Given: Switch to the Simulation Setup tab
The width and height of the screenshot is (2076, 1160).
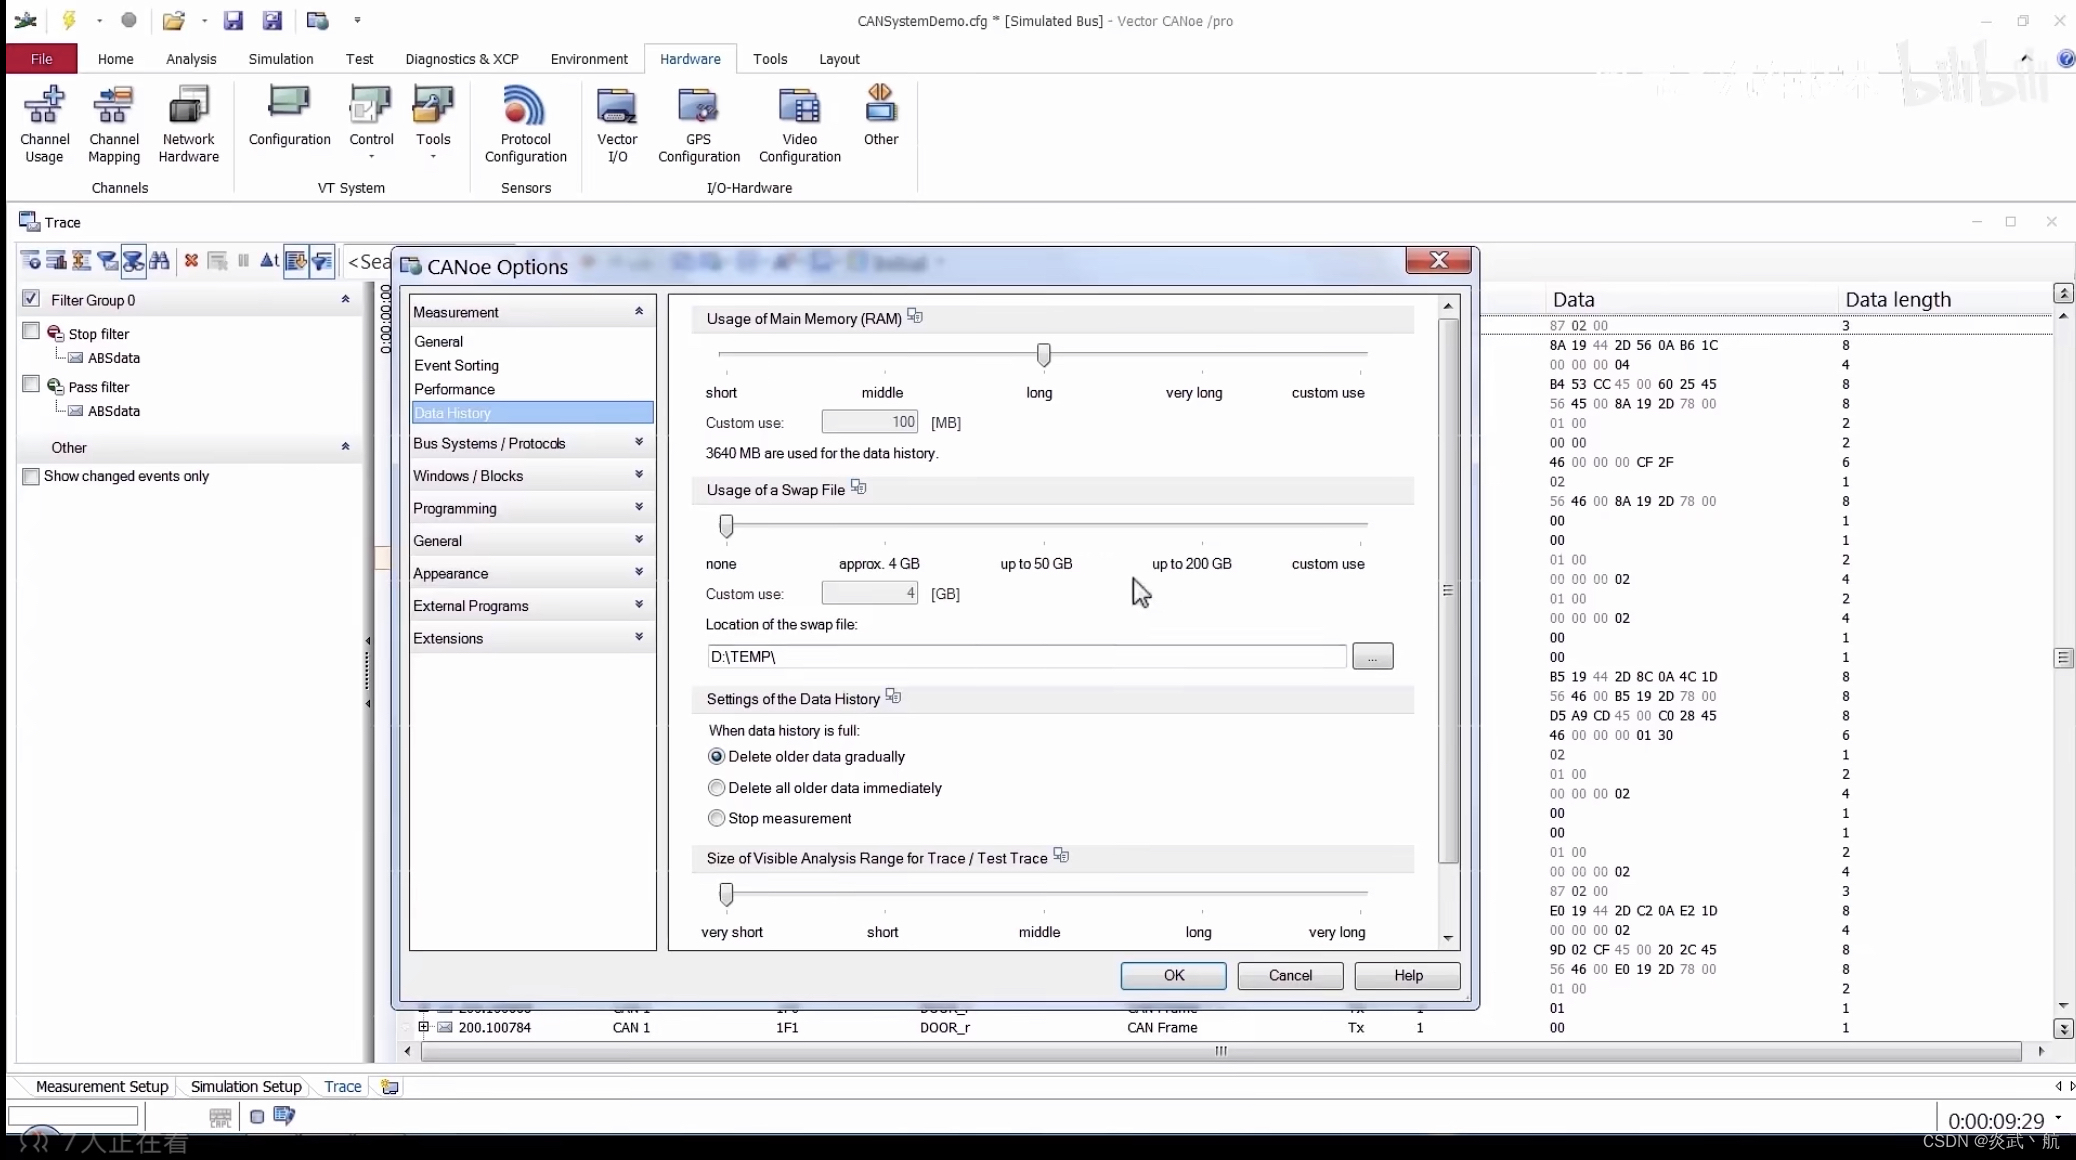Looking at the screenshot, I should coord(245,1086).
